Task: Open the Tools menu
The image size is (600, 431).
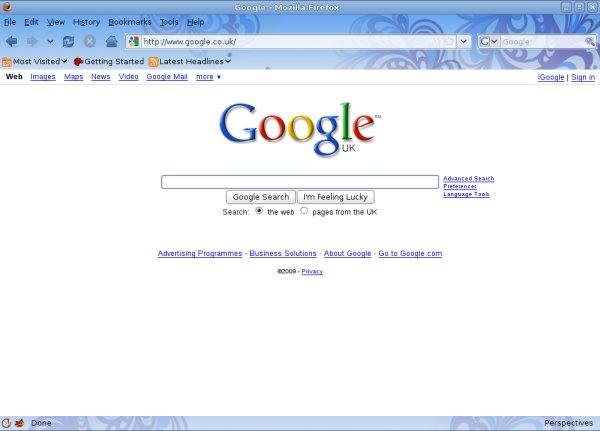Action: (x=169, y=22)
